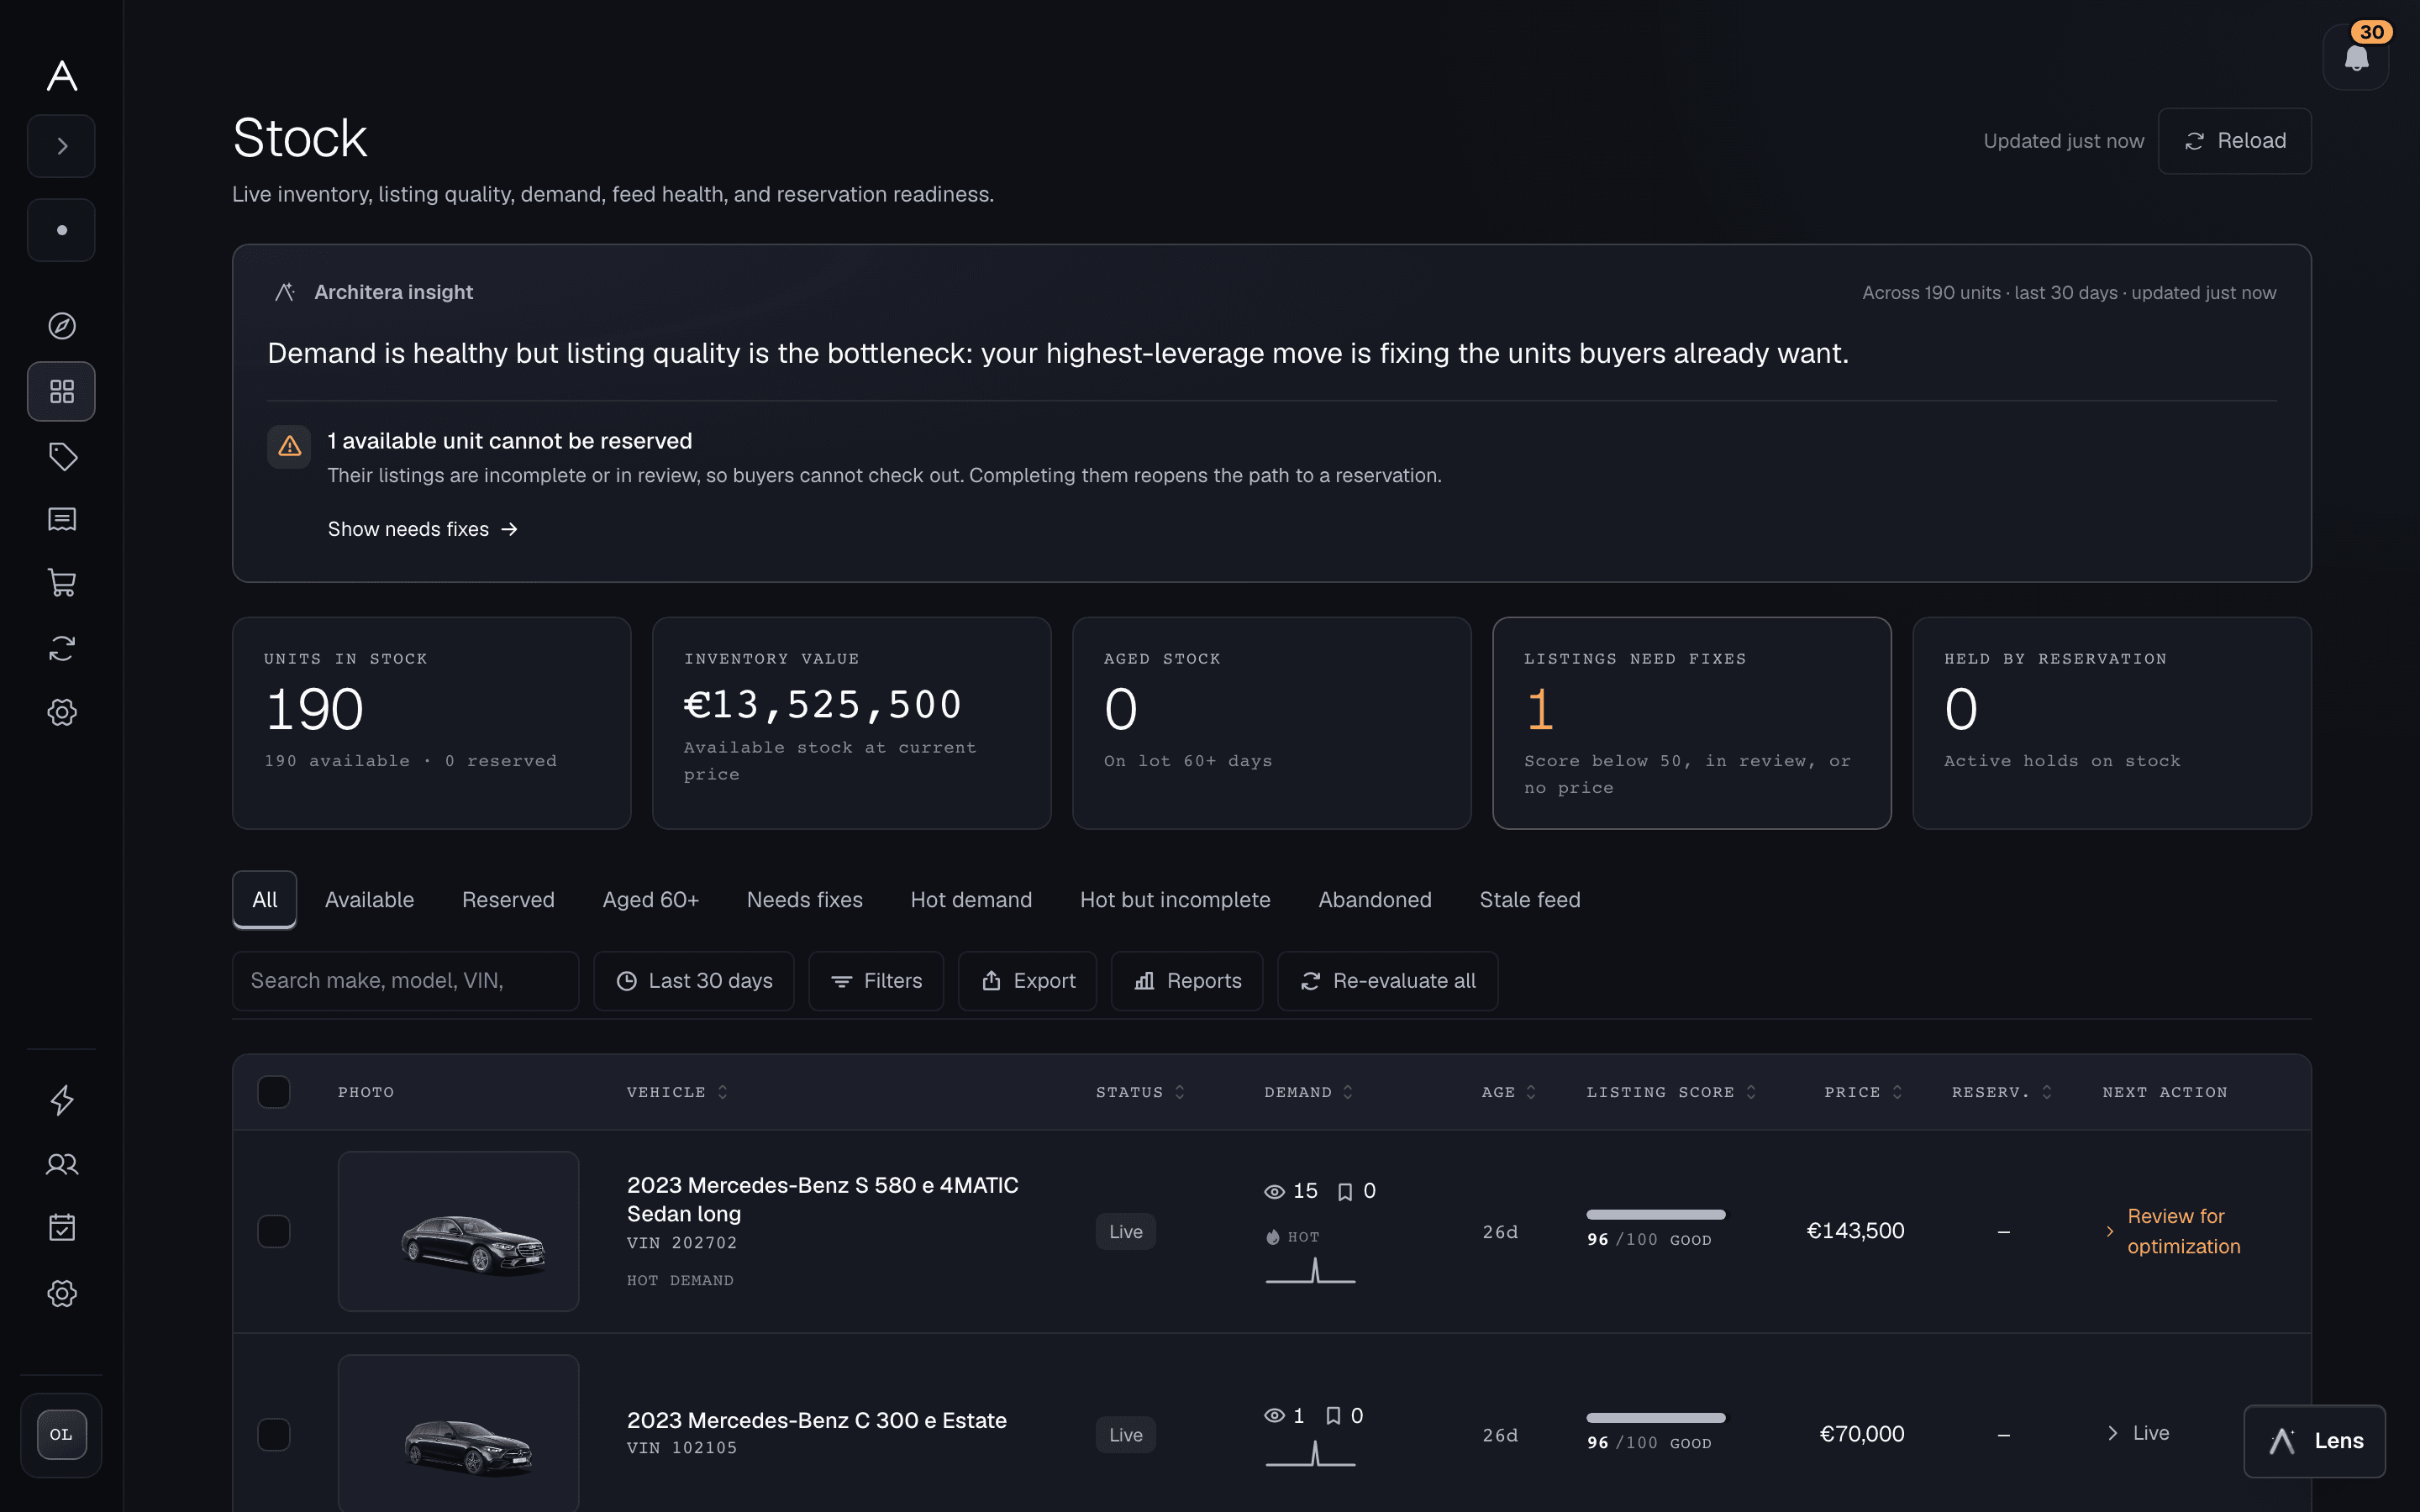Open the Filters button

(x=876, y=981)
